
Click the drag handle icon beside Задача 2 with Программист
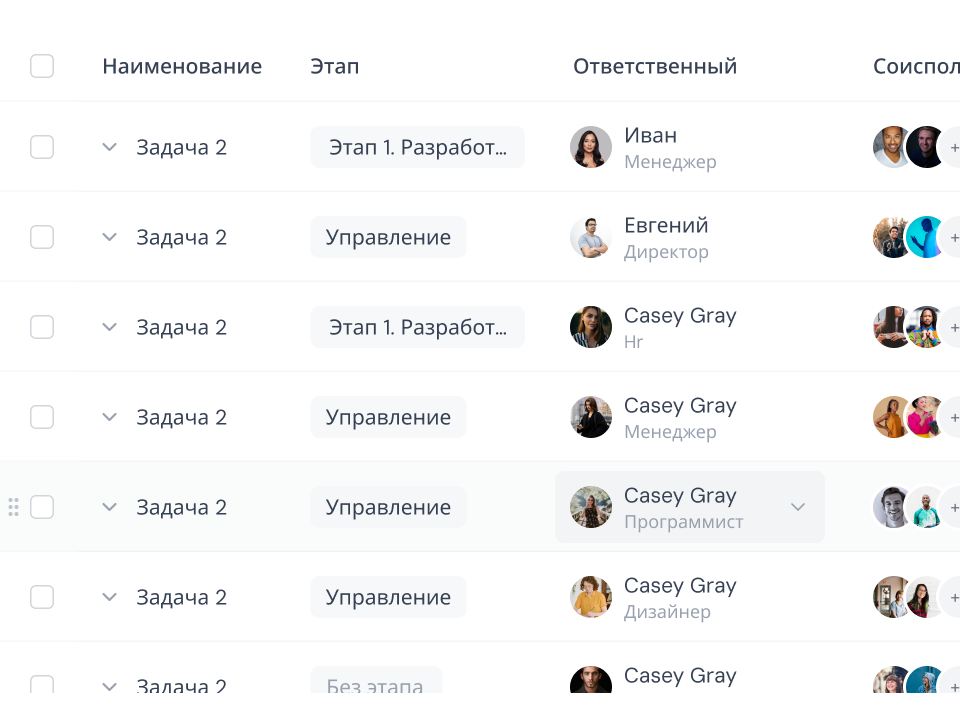[14, 507]
